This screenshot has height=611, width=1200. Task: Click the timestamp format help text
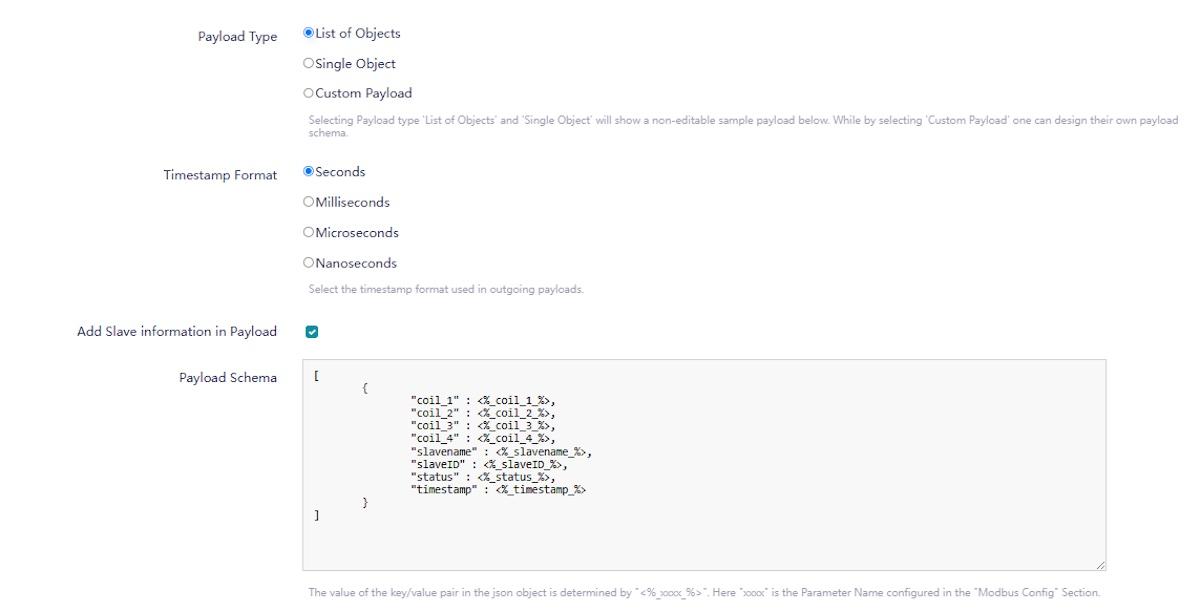click(445, 290)
